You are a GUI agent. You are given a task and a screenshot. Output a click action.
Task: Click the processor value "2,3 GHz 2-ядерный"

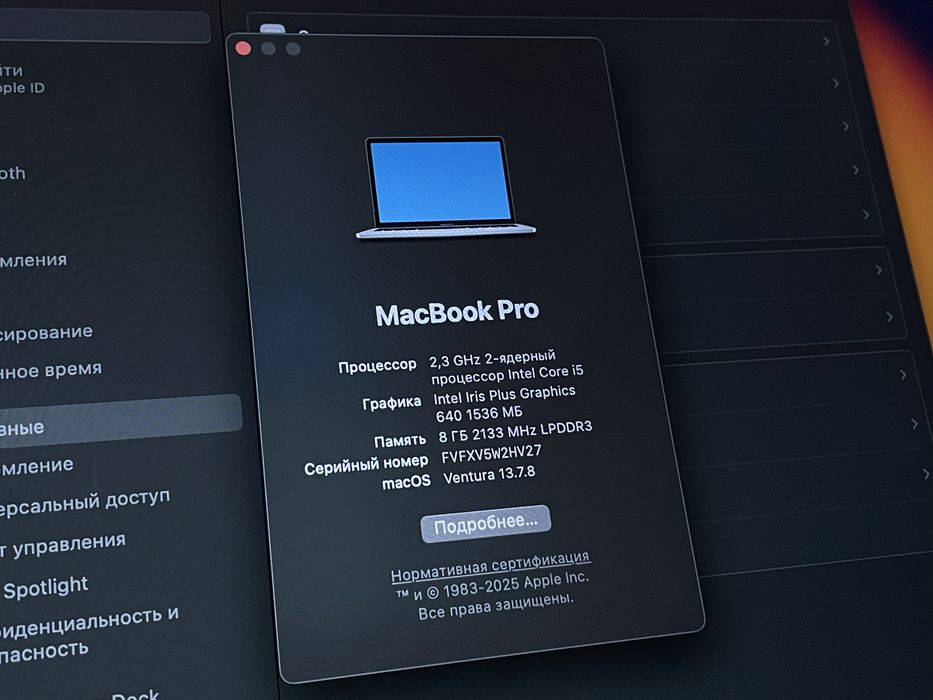click(492, 358)
